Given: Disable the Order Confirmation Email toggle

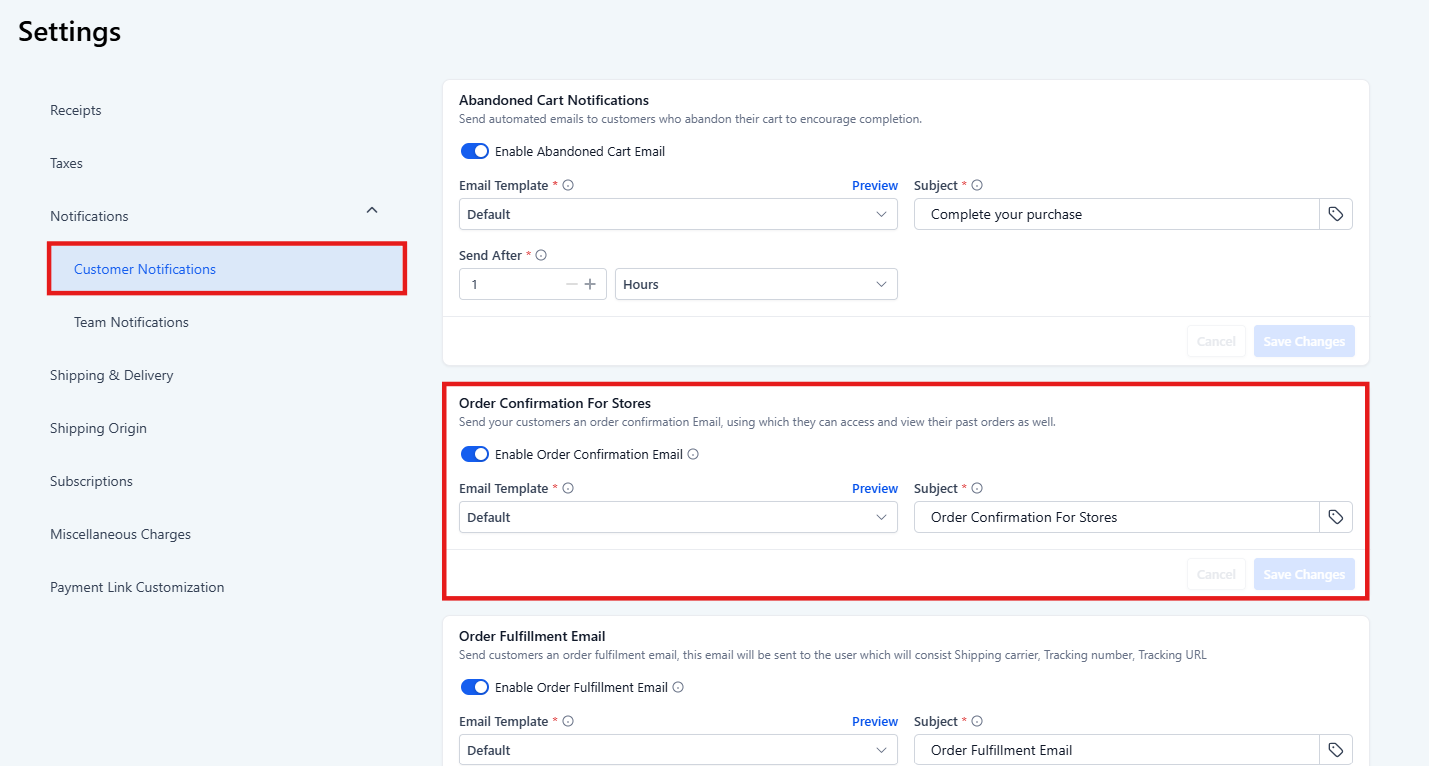Looking at the screenshot, I should (x=474, y=455).
